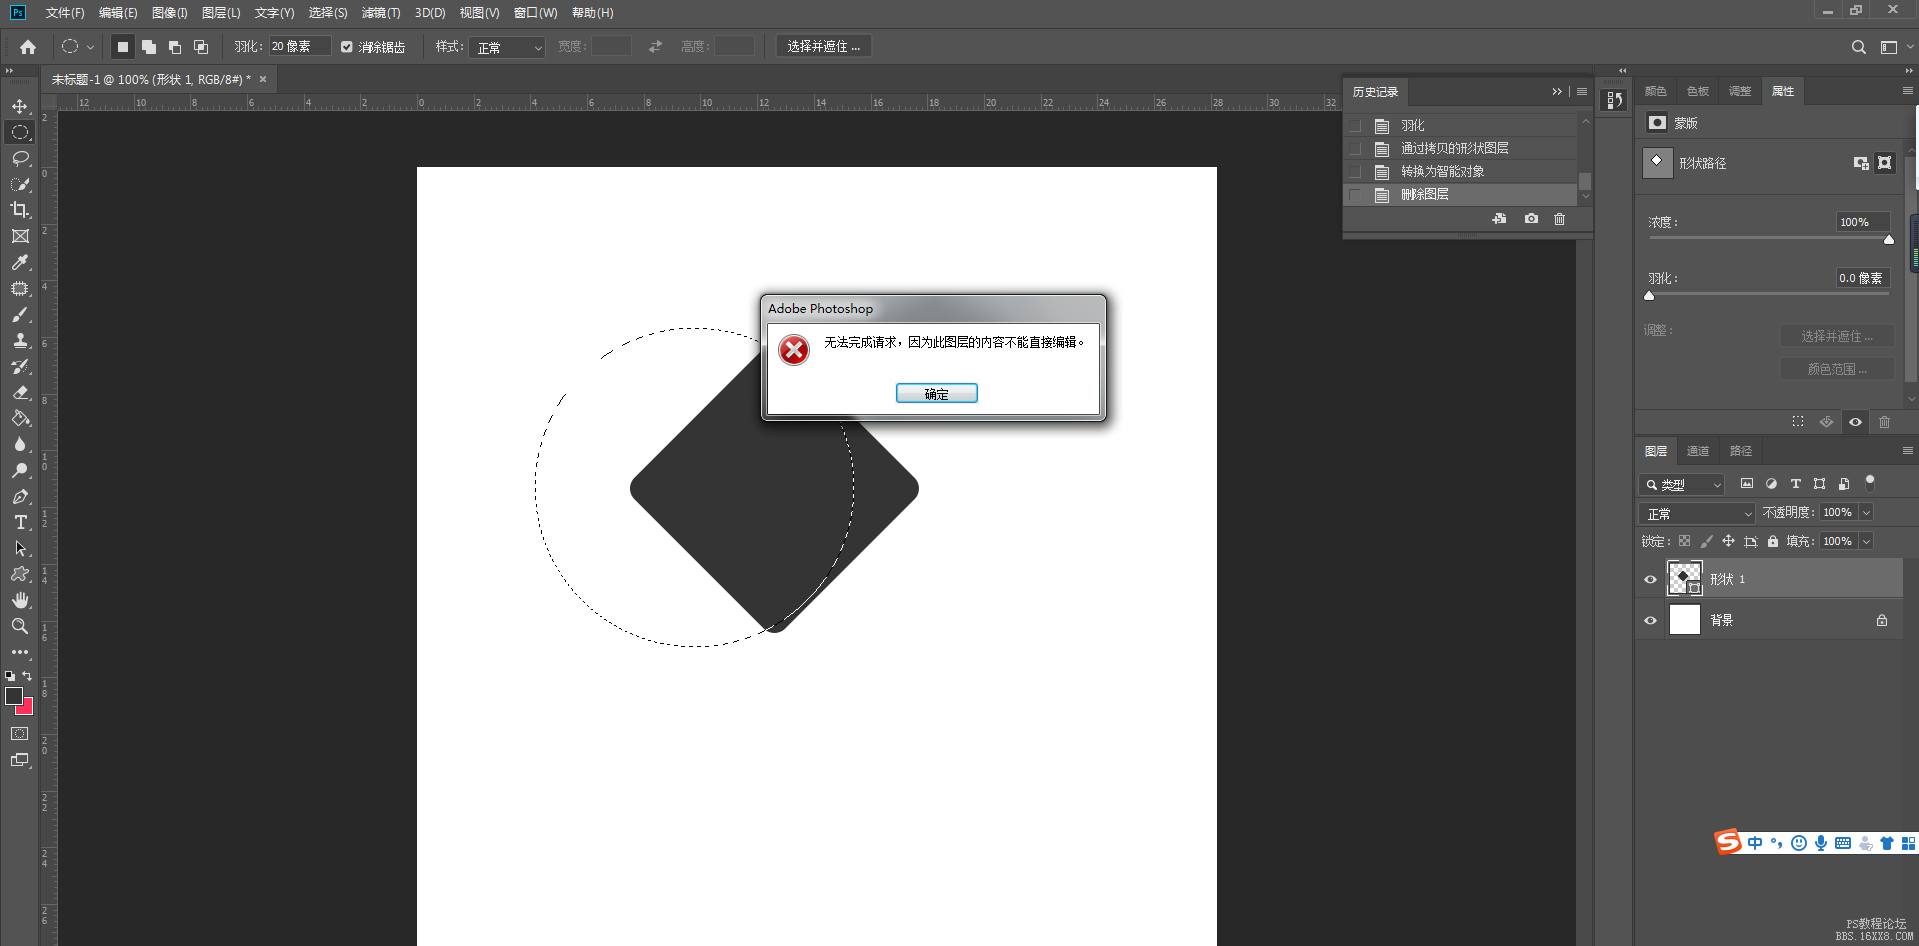This screenshot has height=946, width=1919.
Task: Open the layer blend mode 正常 dropdown
Action: tap(1698, 513)
